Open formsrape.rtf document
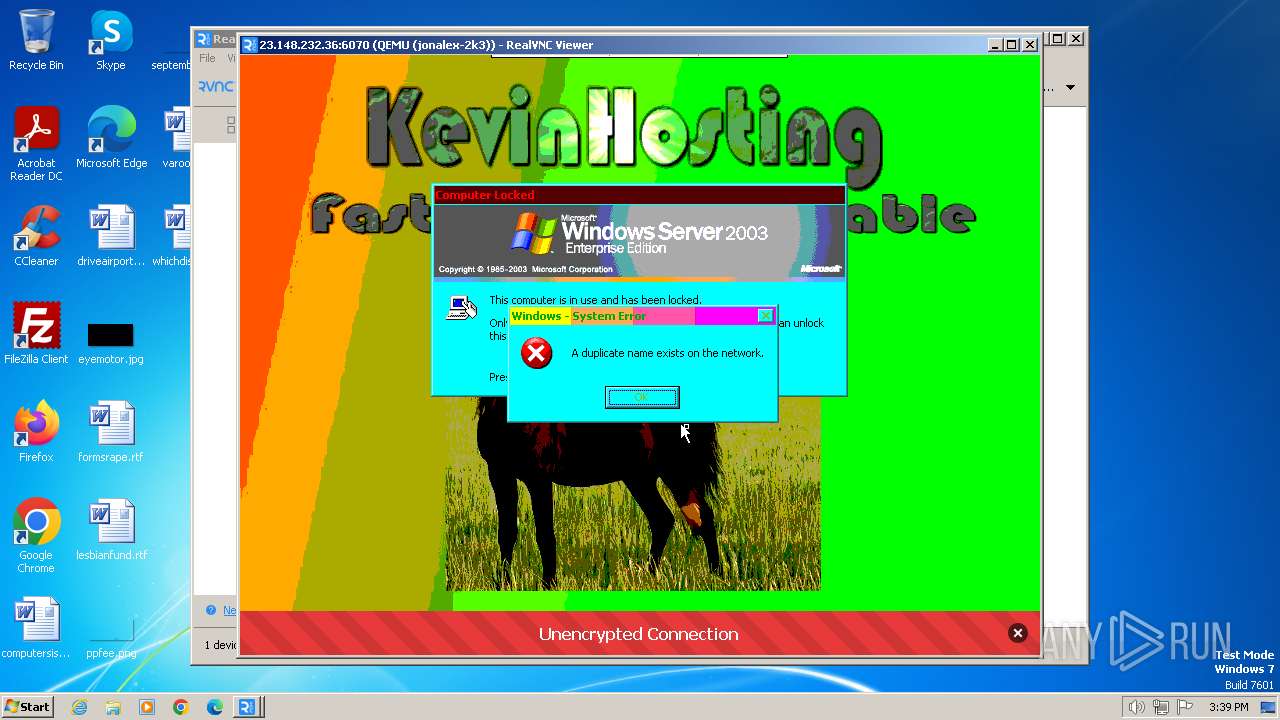This screenshot has height=720, width=1280. click(111, 432)
